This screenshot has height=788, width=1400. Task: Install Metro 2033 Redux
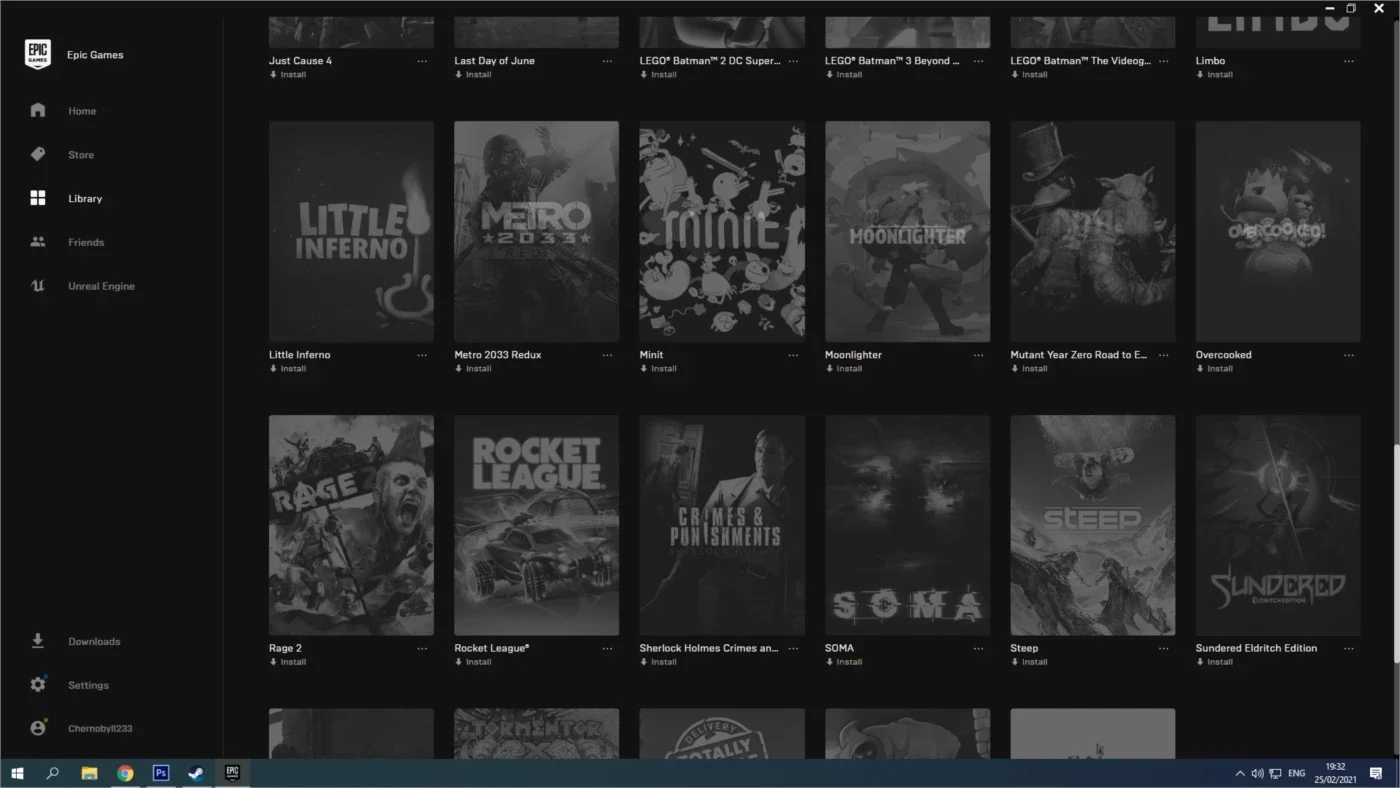473,369
